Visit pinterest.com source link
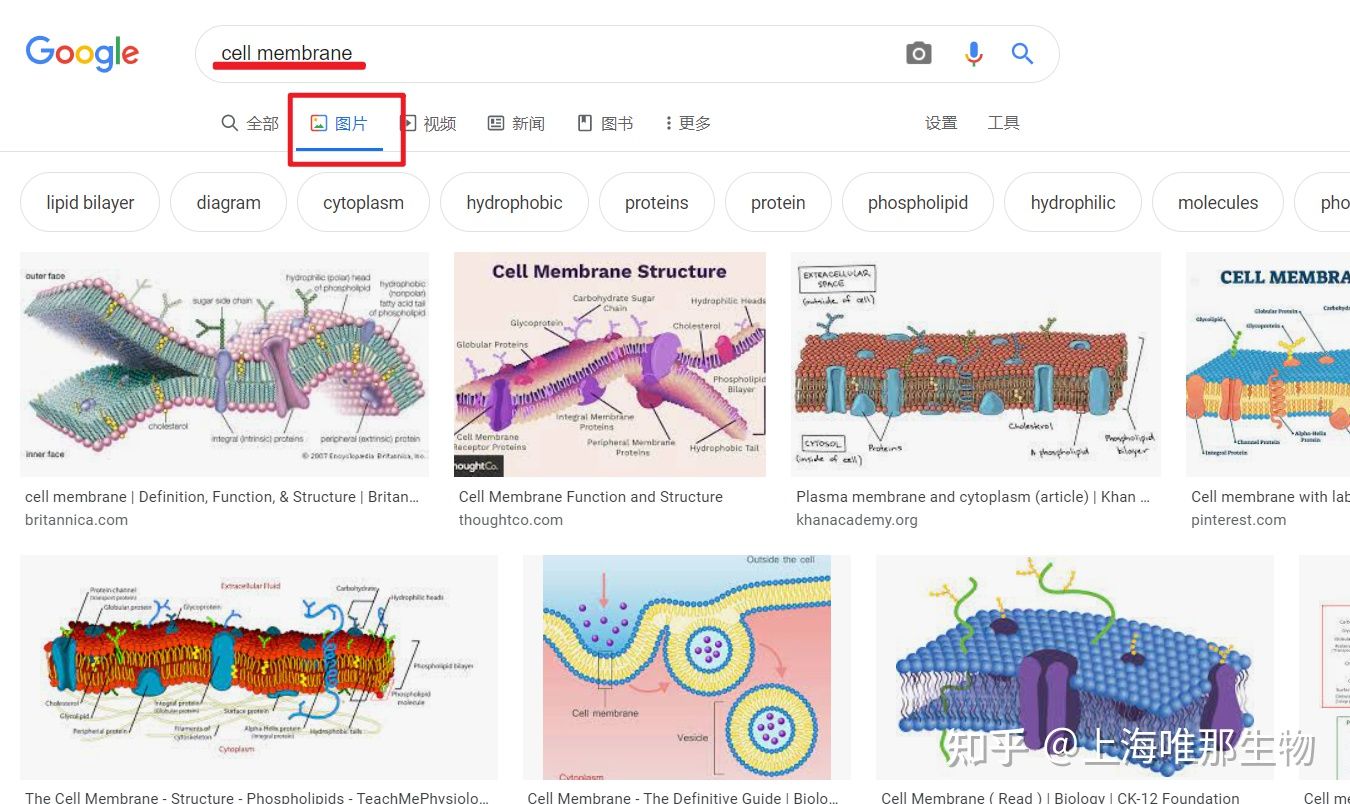Screen dimensions: 1350x804 [1239, 520]
